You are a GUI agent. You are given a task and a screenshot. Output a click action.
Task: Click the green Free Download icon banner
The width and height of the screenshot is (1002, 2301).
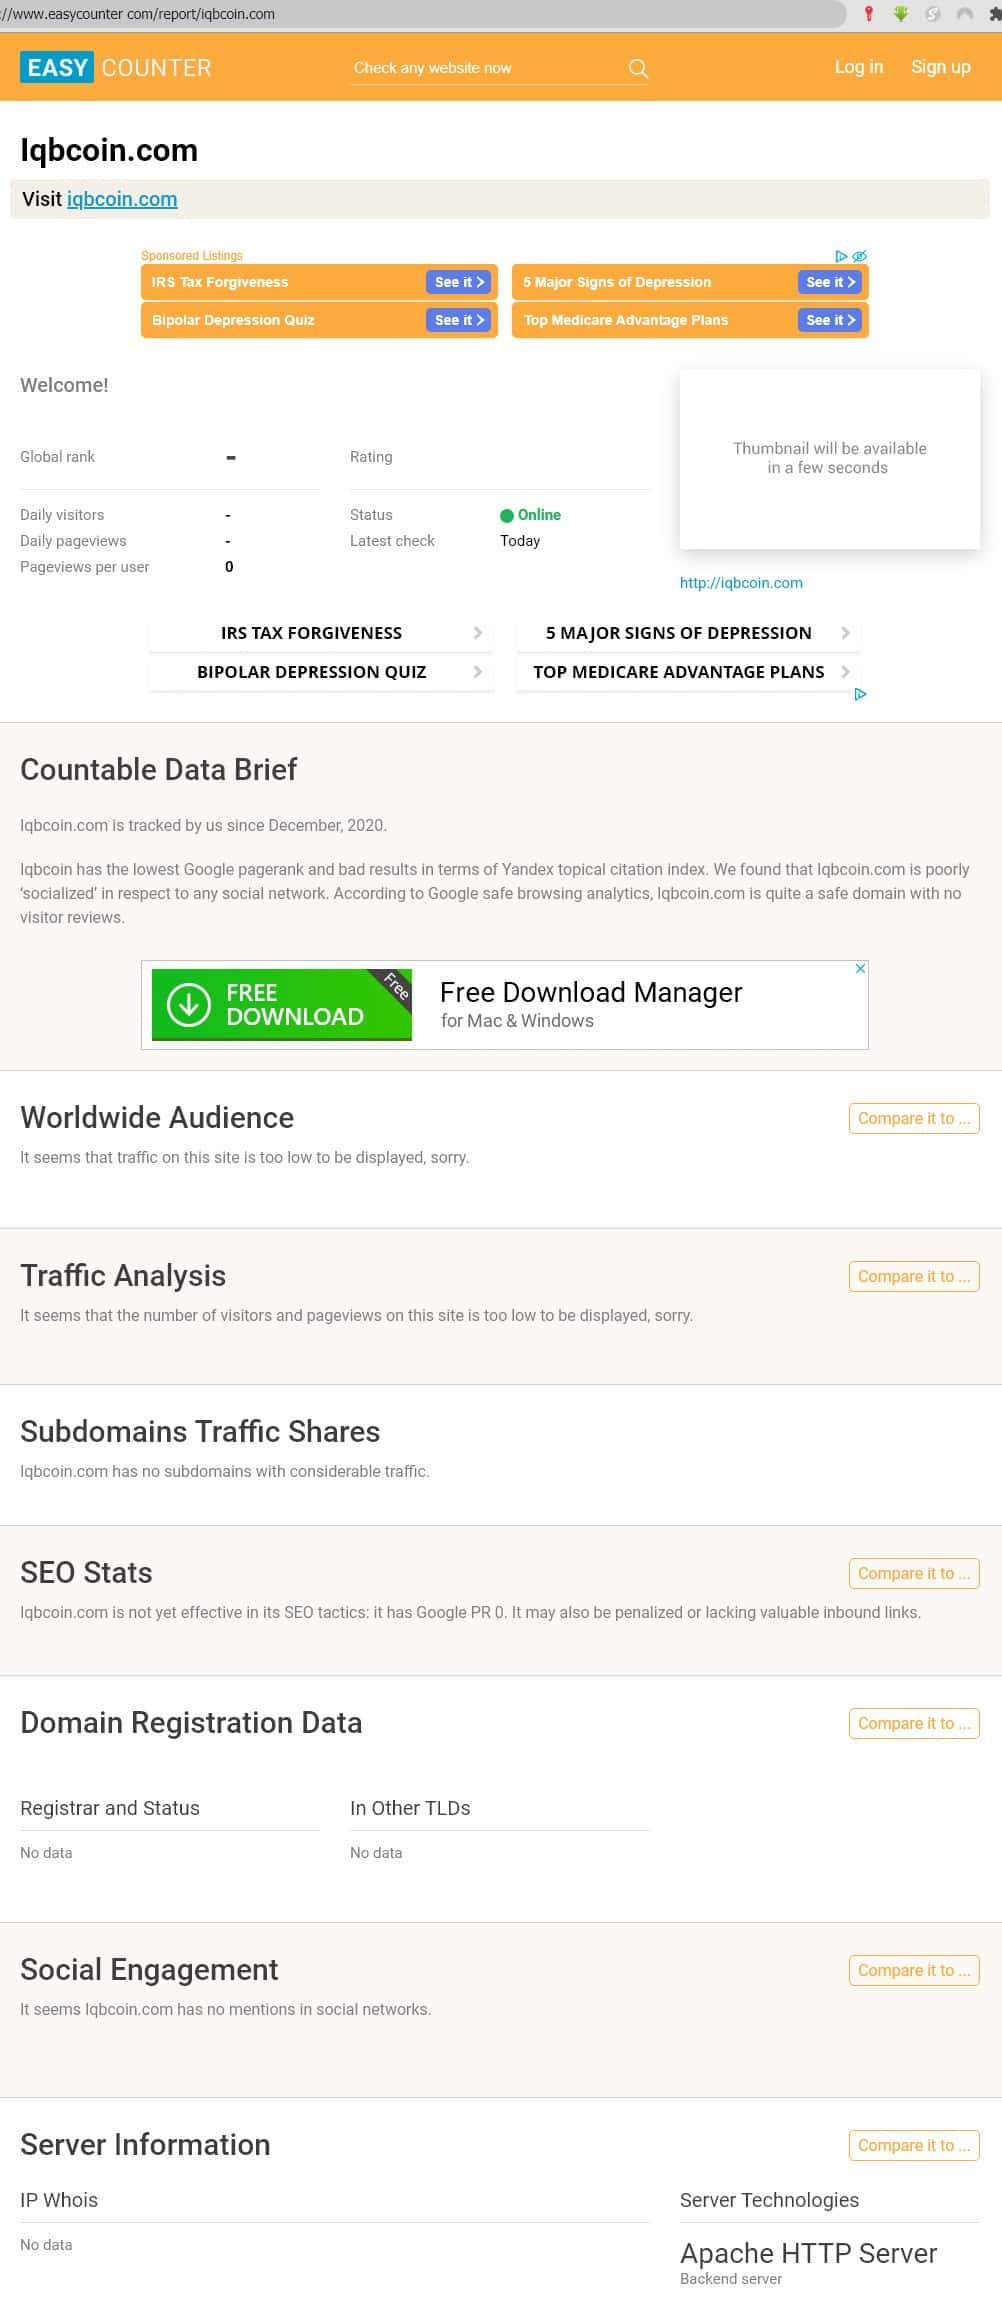[281, 1005]
